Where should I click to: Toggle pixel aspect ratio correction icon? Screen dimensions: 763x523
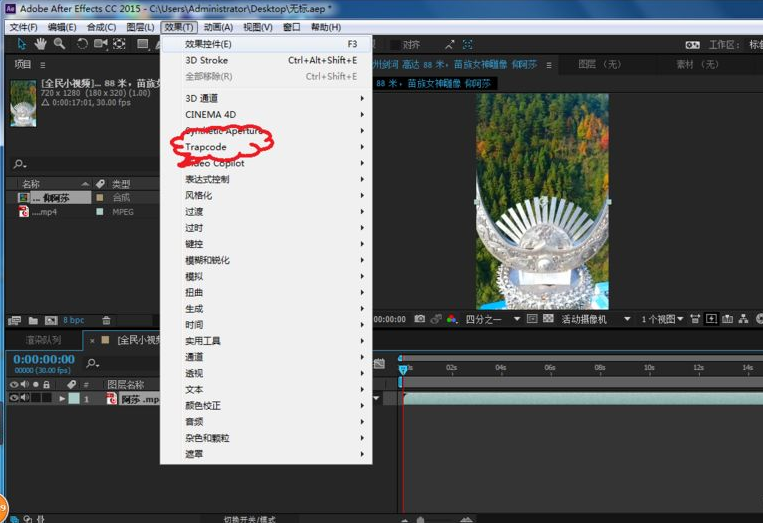[x=695, y=319]
